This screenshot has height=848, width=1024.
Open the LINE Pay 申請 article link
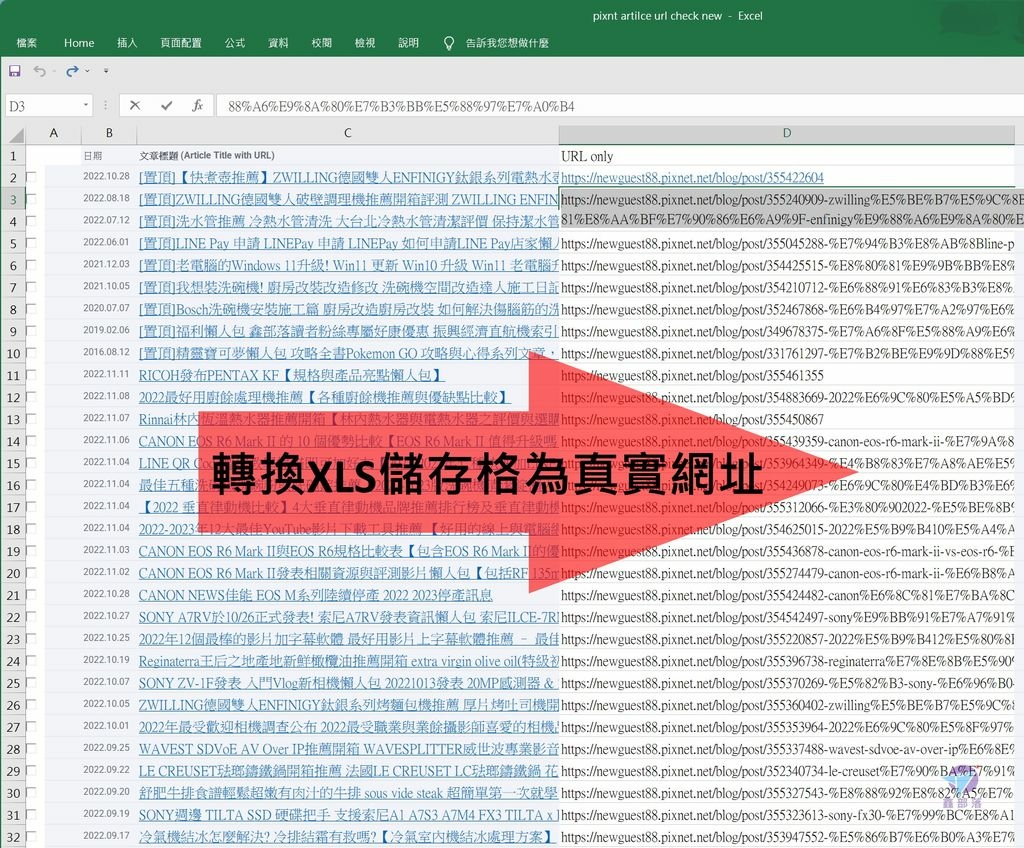[349, 243]
